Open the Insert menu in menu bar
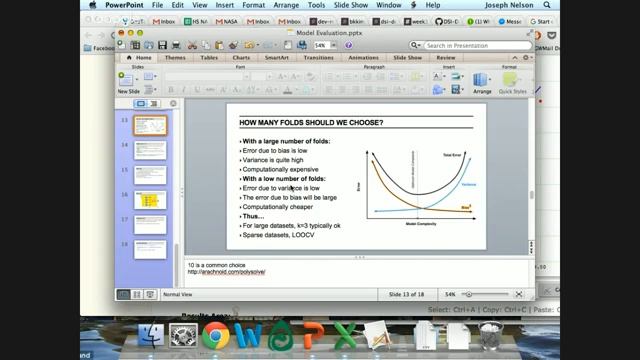Image resolution: width=640 pixels, height=360 pixels. [x=224, y=5]
